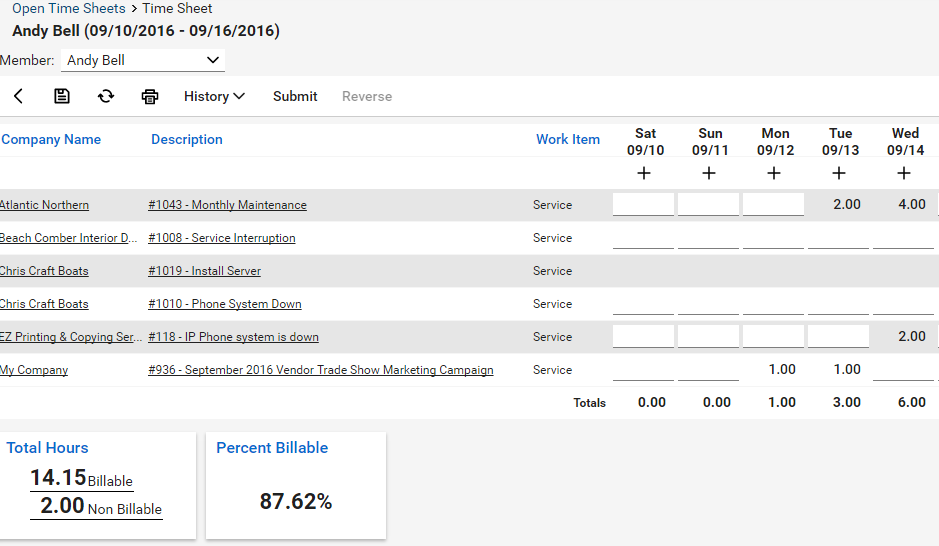Print the time sheet using printer icon

(150, 97)
